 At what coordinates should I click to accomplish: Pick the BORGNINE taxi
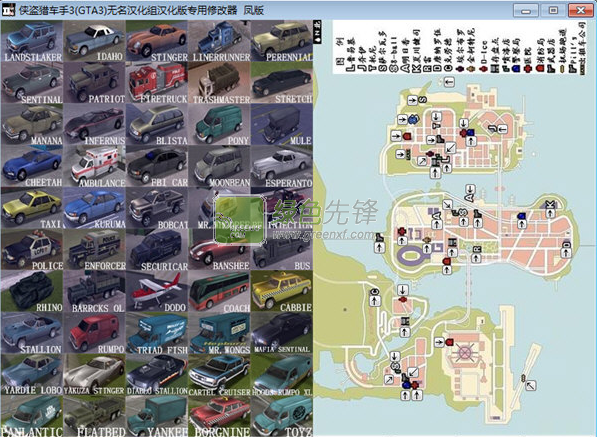pos(219,416)
